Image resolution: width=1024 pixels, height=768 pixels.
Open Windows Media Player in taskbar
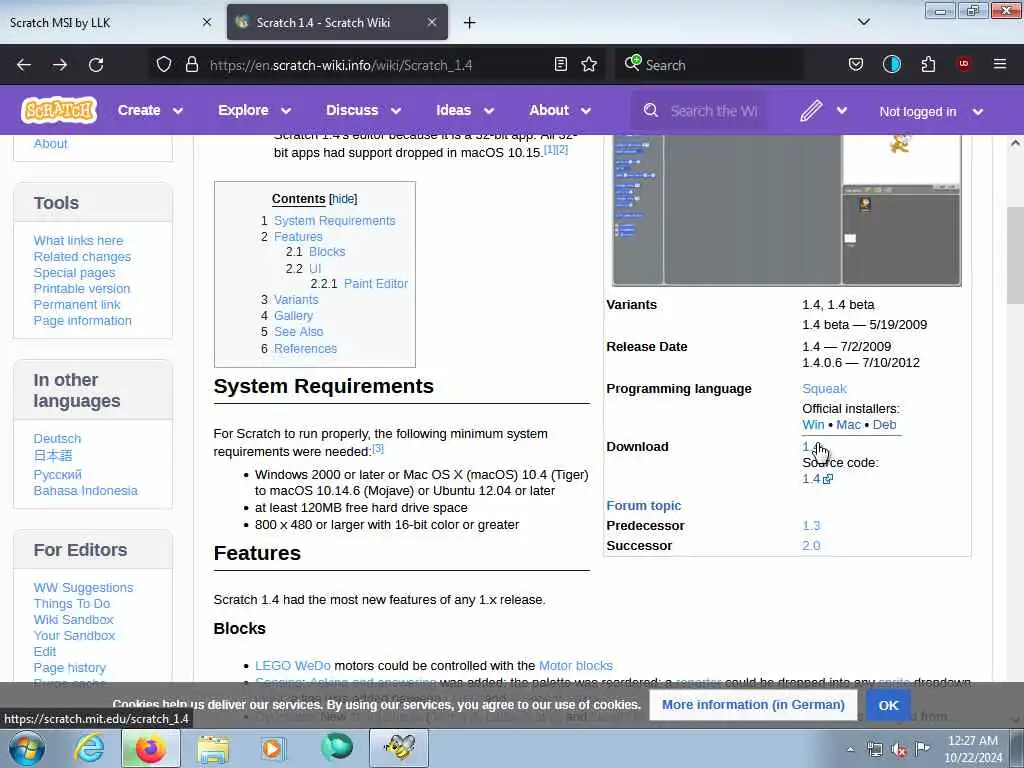click(x=273, y=748)
